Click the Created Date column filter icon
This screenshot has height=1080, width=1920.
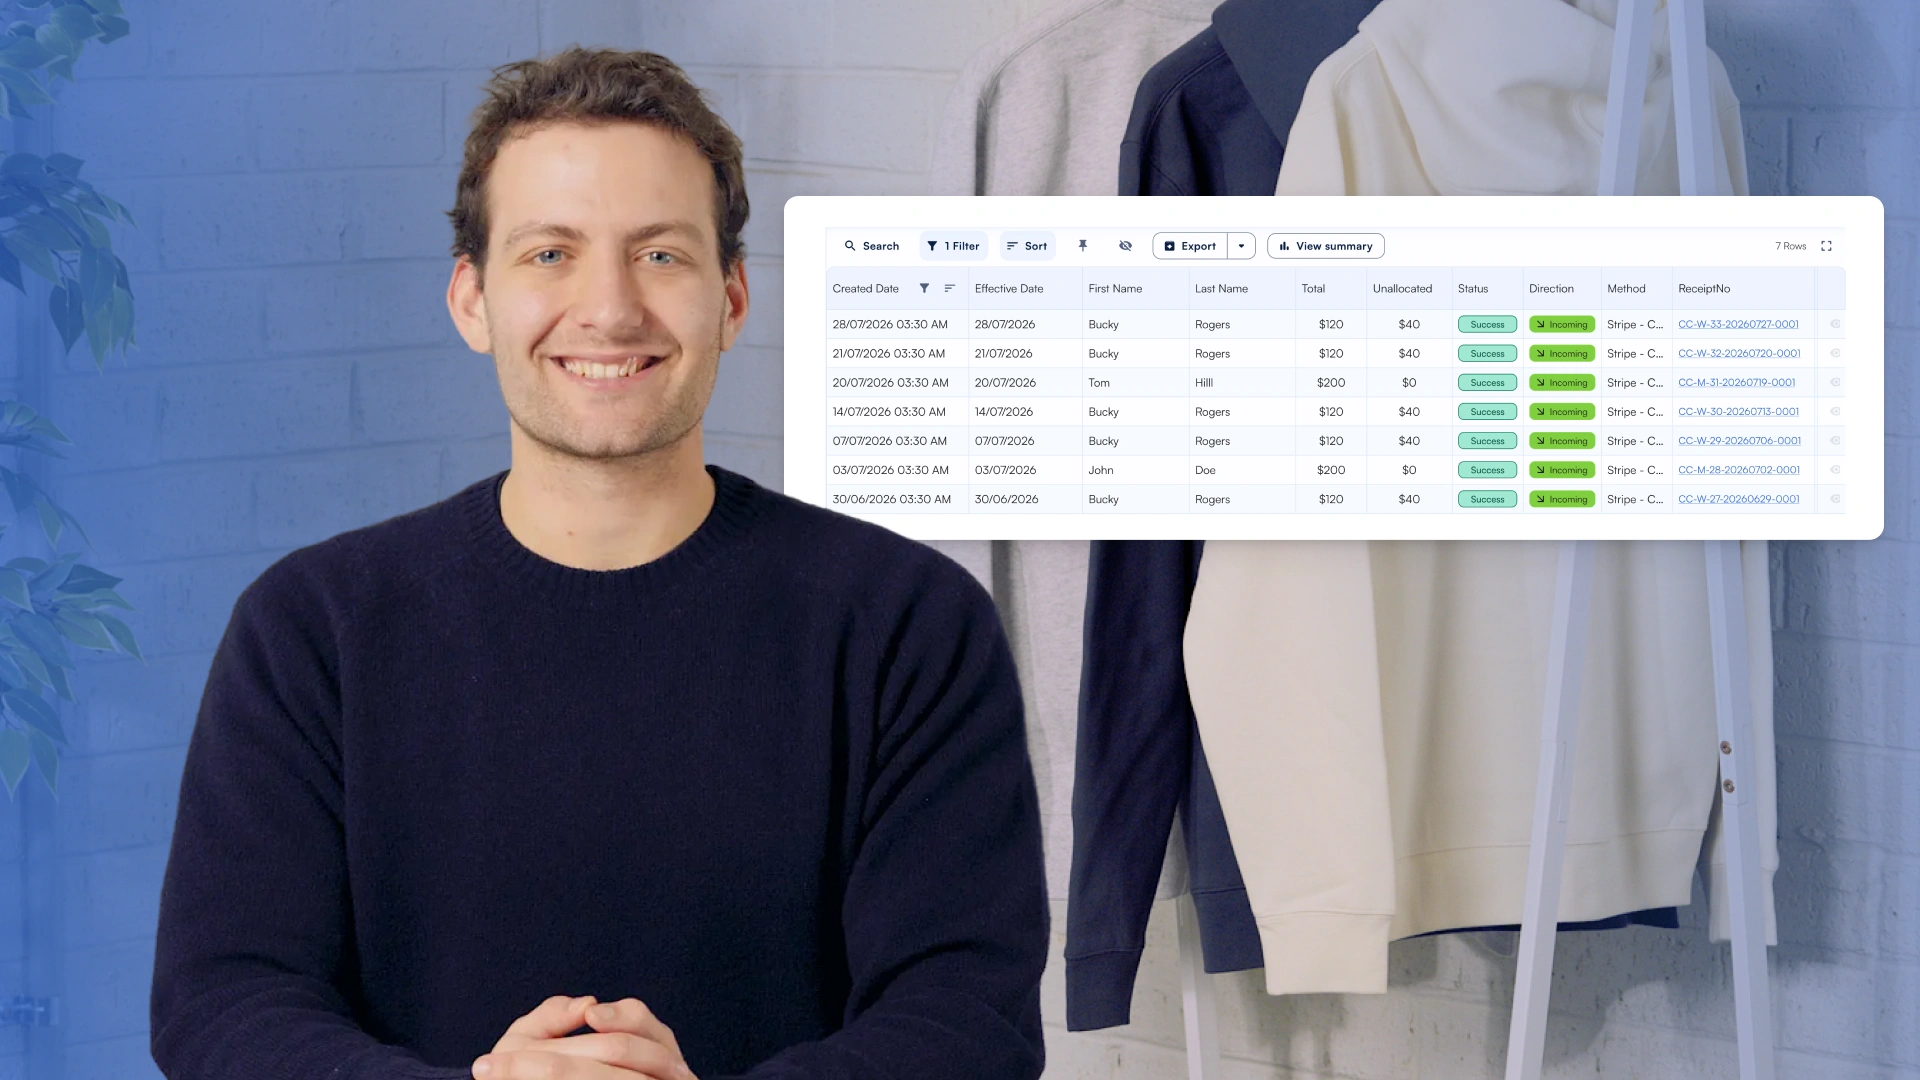tap(924, 289)
